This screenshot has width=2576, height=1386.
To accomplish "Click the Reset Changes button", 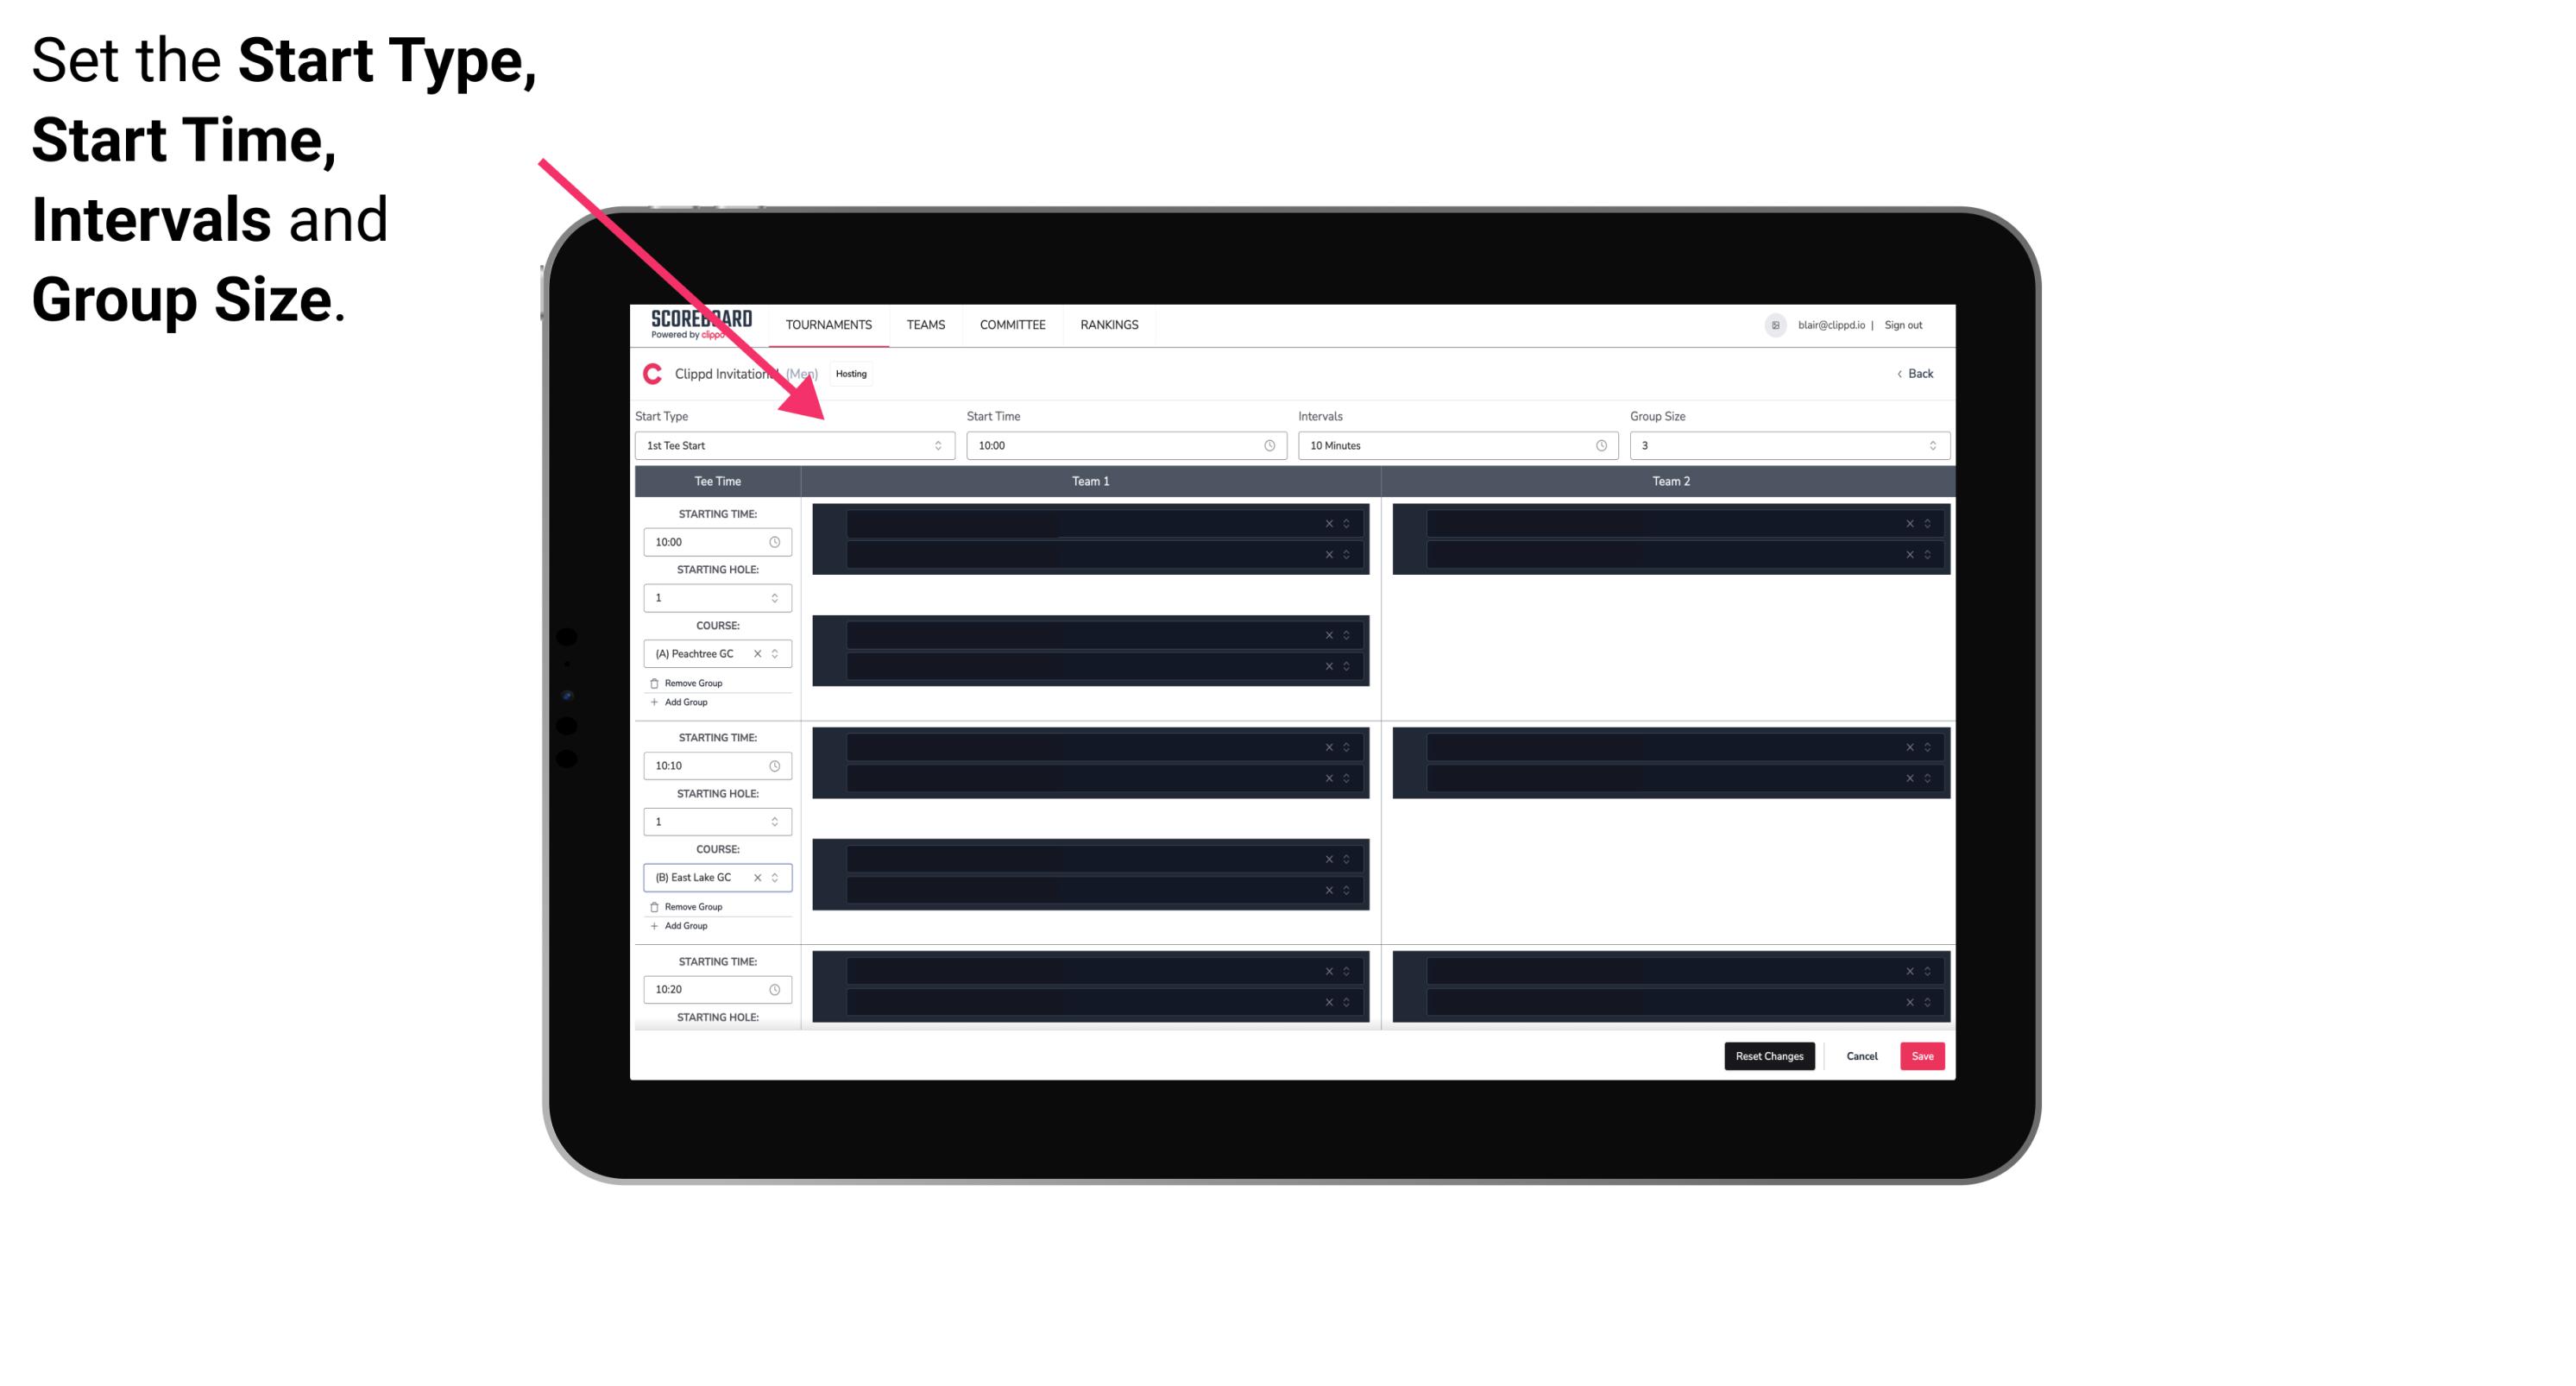I will (1771, 1055).
